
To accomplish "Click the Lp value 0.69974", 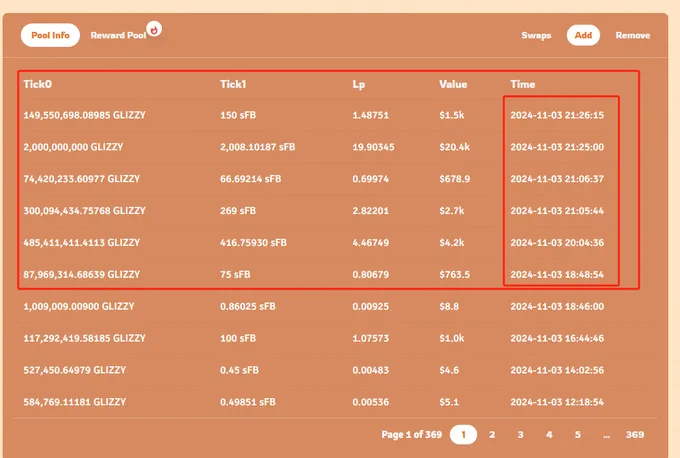I will pos(370,179).
